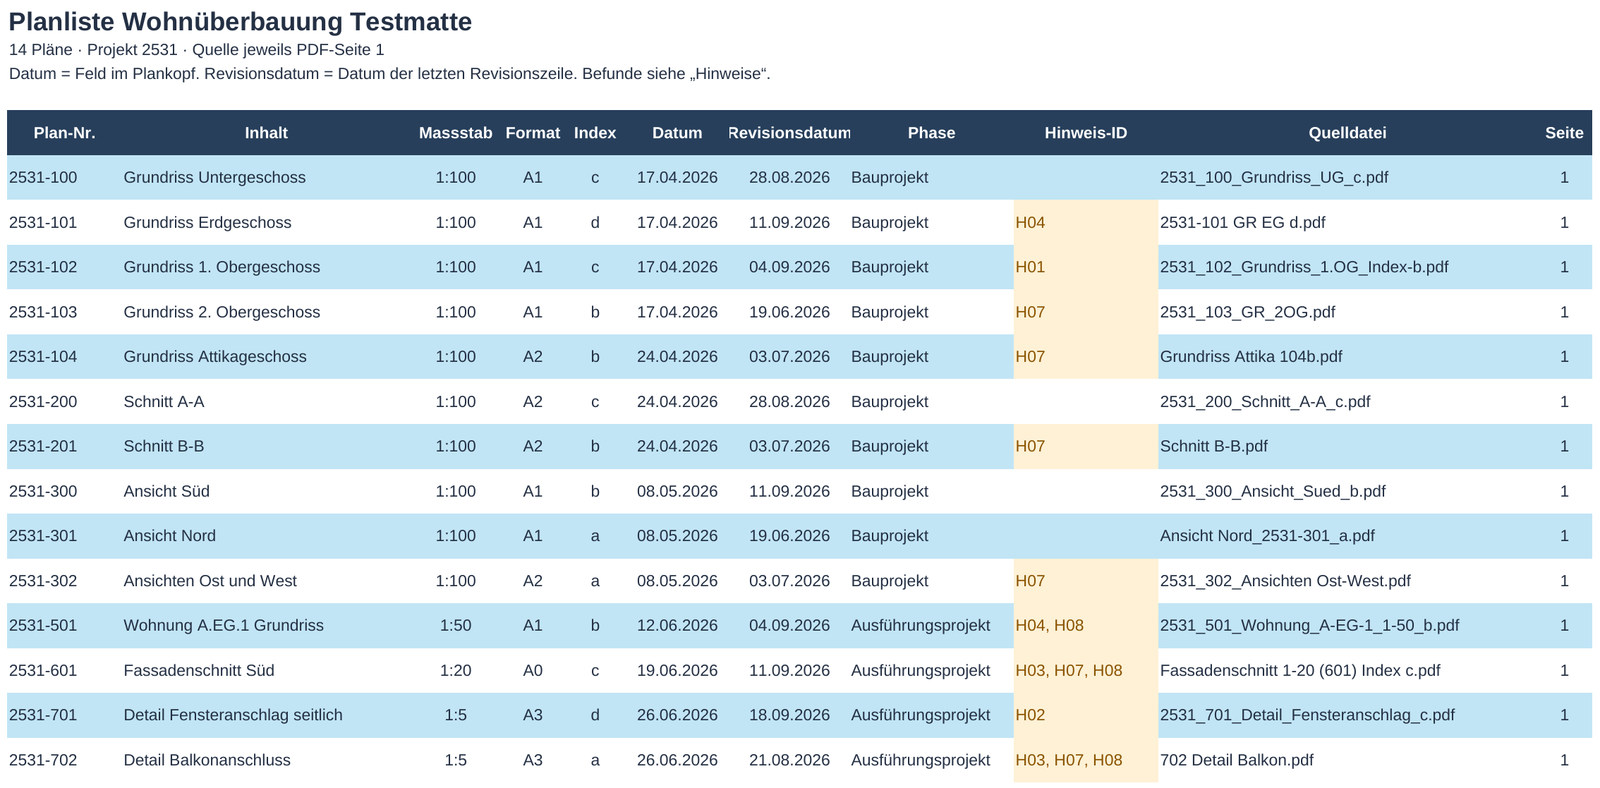Click file Grundriss Attika 104b.pdf
The width and height of the screenshot is (1600, 788).
(1251, 357)
